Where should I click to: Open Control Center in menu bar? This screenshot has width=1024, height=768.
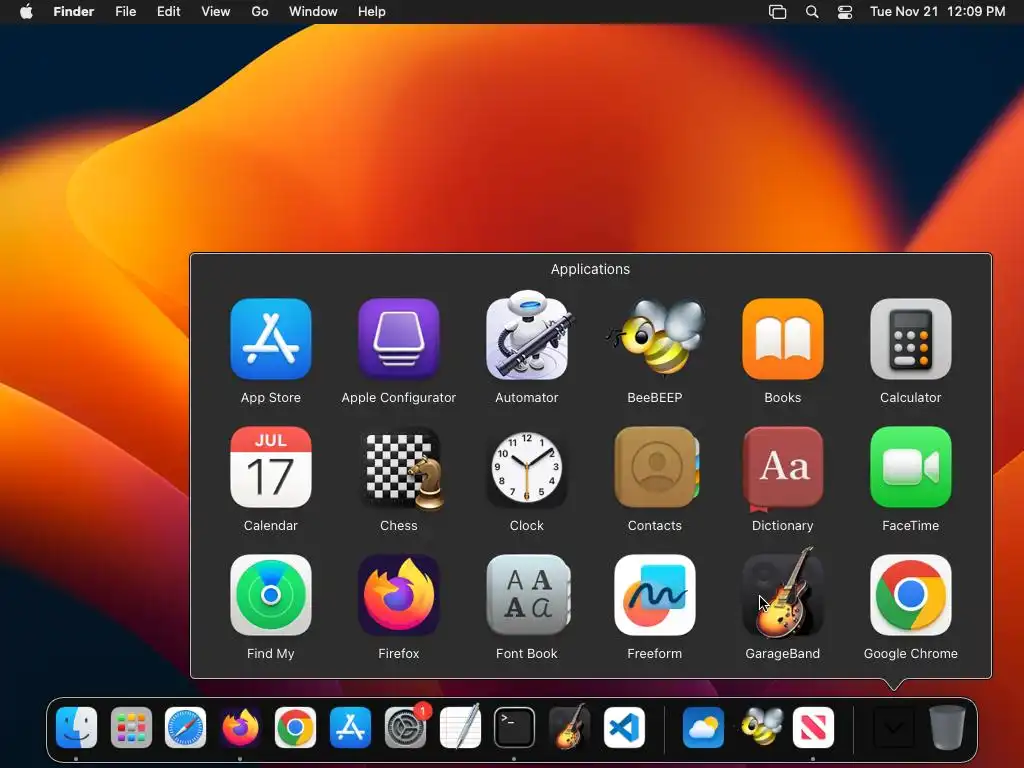pos(845,12)
